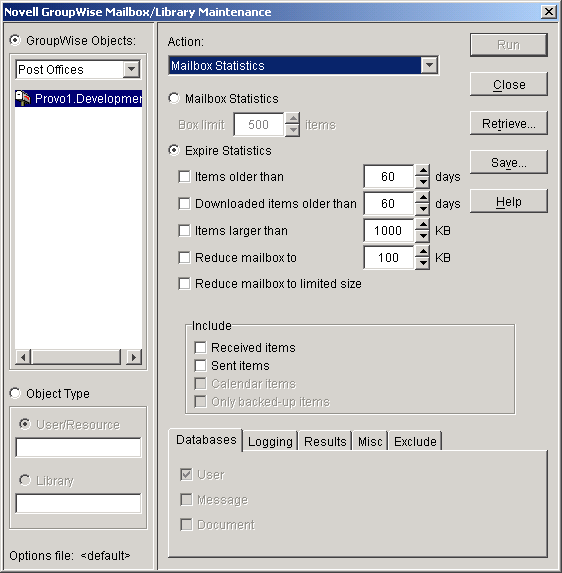Decrease Reduce mailbox to KB value
562x573 pixels.
[x=423, y=263]
